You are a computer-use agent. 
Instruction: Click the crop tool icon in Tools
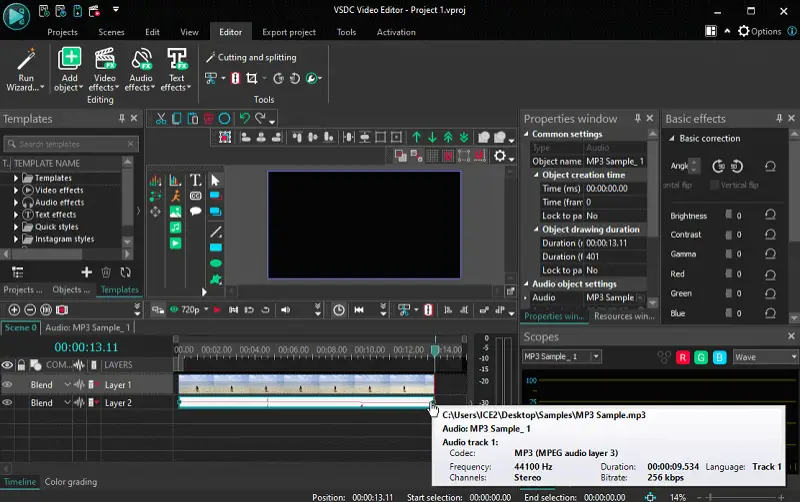coord(252,78)
